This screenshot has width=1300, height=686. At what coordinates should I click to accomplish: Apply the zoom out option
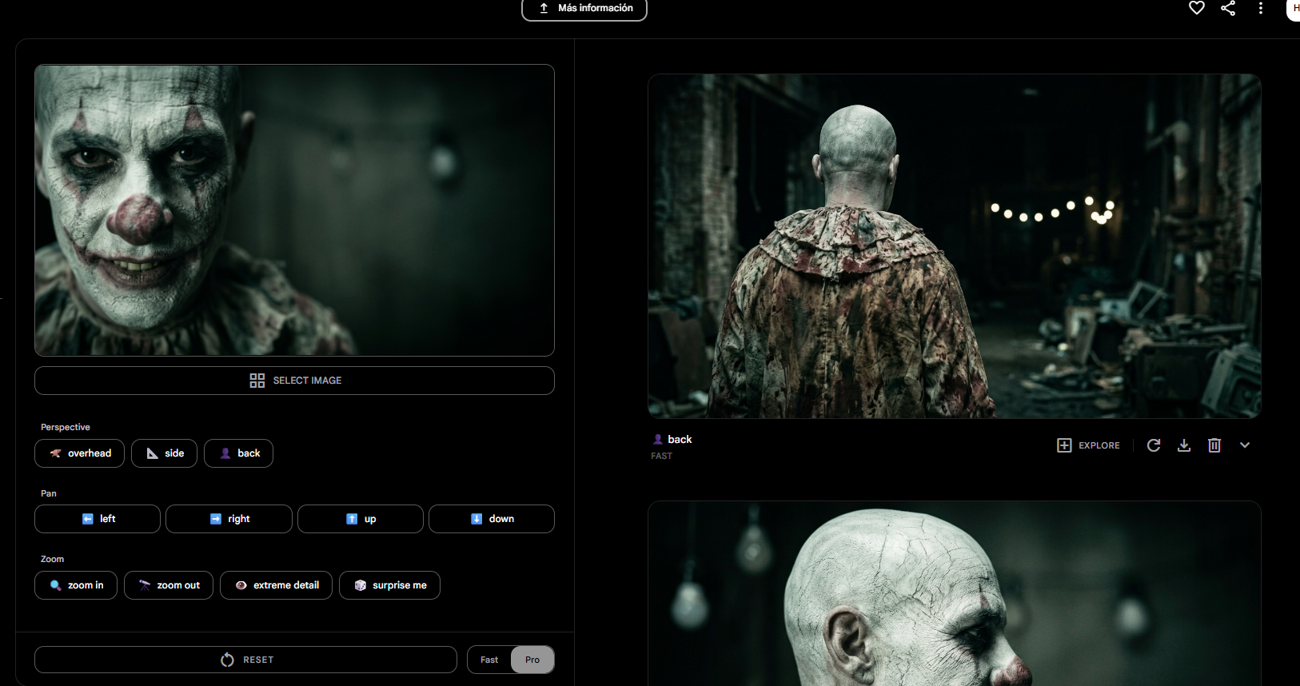pos(169,585)
